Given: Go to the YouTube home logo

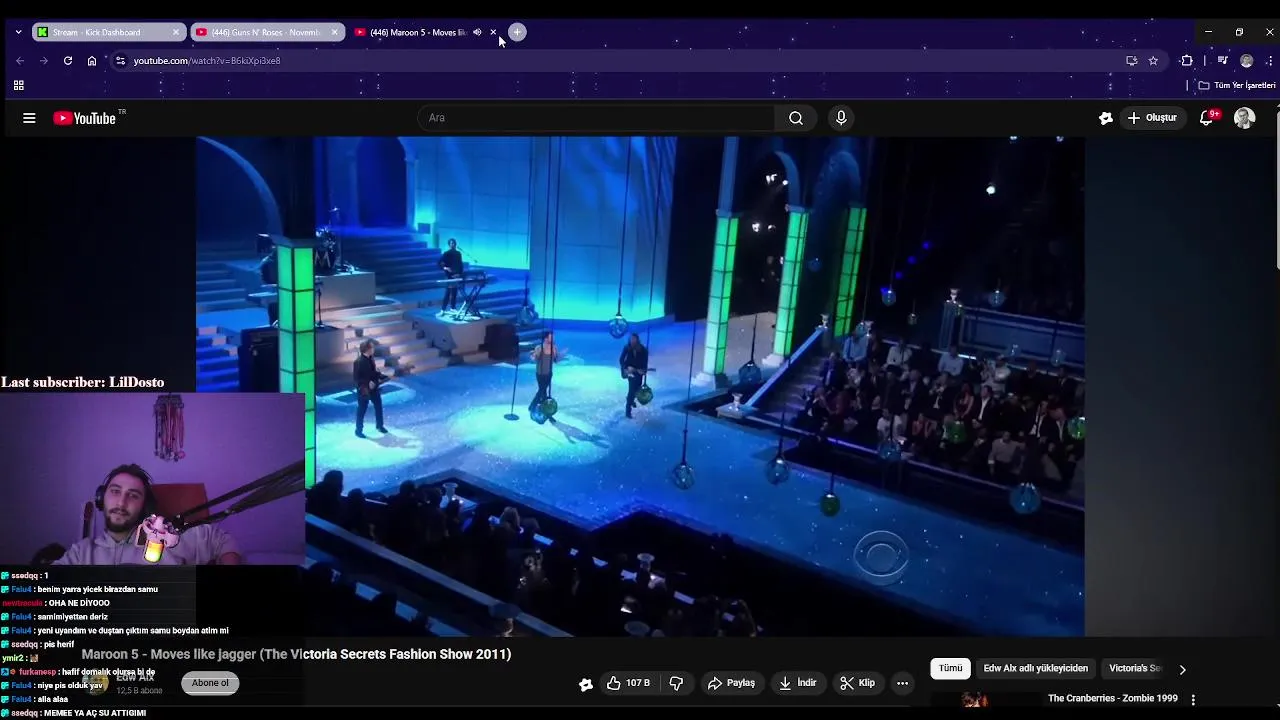Looking at the screenshot, I should pos(85,118).
